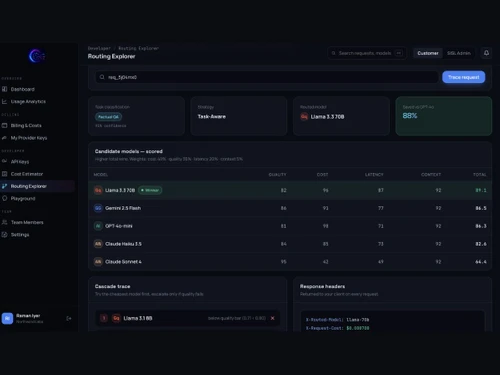The height and width of the screenshot is (375, 500).
Task: Click the Gemini 2.5 Flash provider icon
Action: coord(98,208)
